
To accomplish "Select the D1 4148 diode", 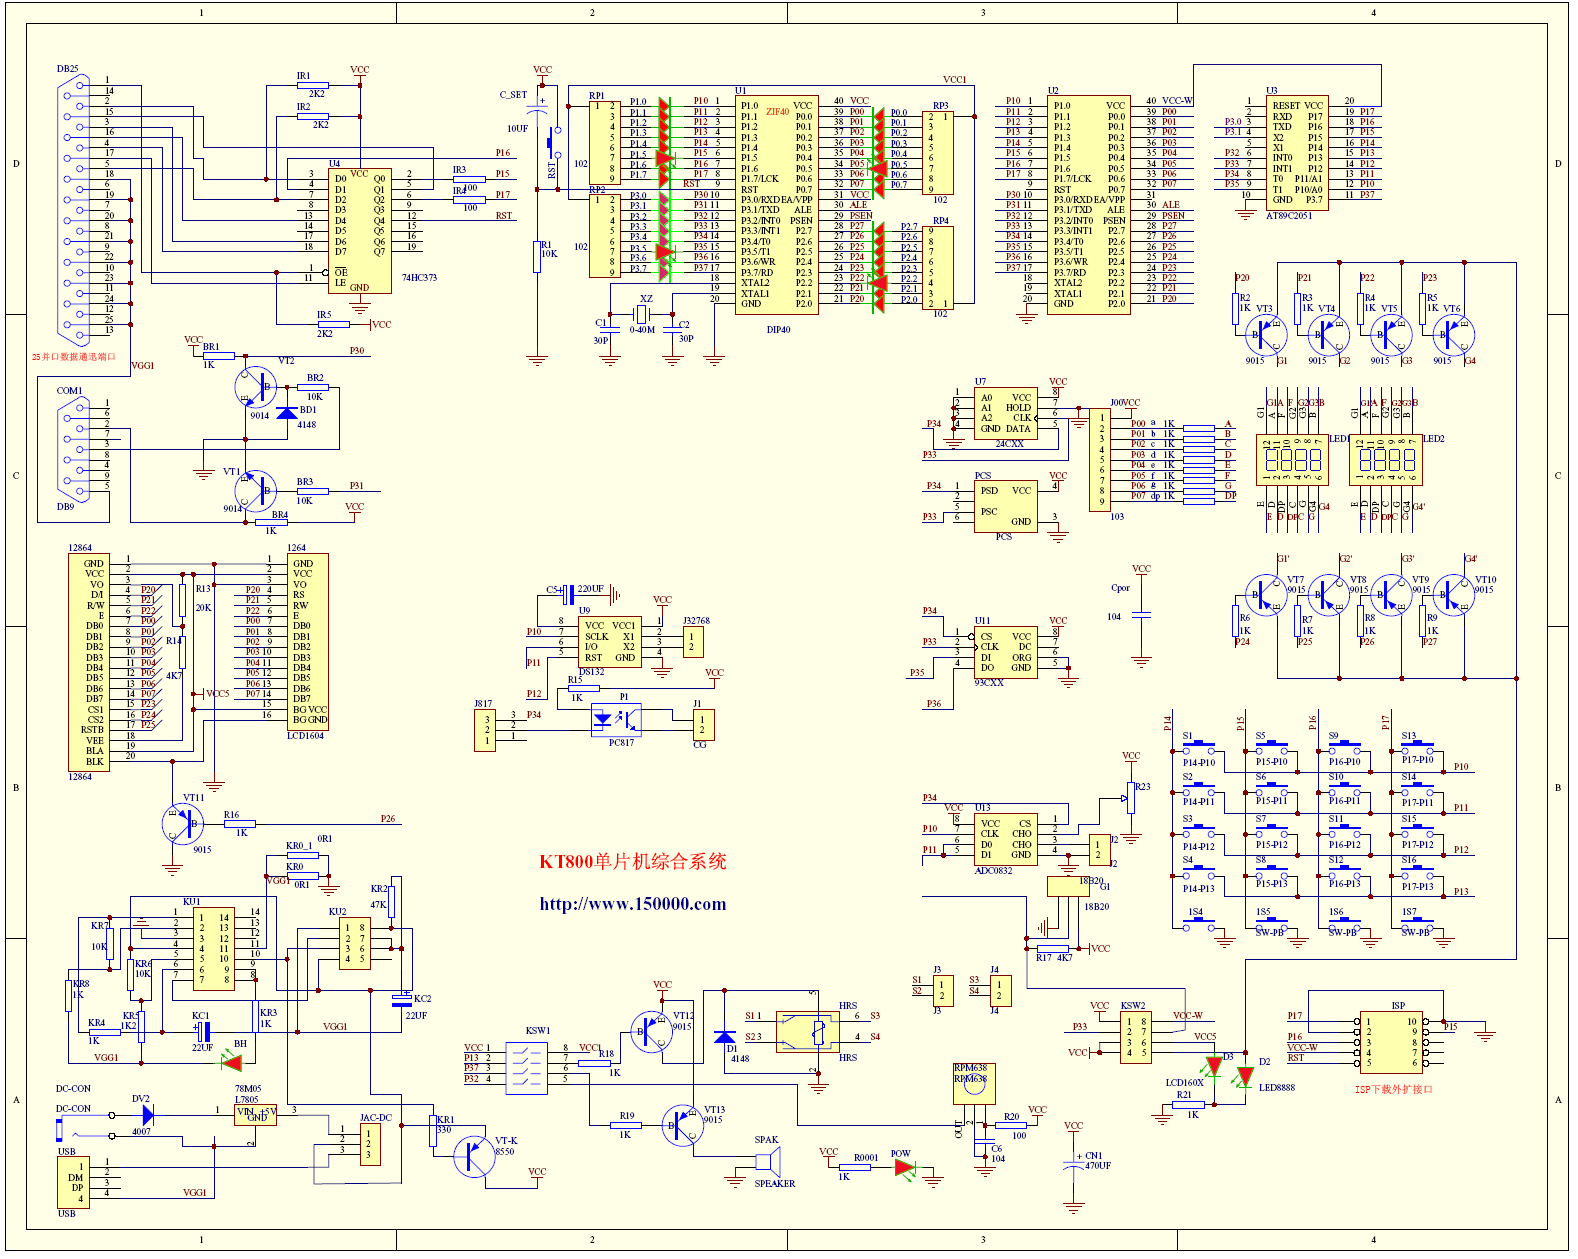I will coord(725,1036).
